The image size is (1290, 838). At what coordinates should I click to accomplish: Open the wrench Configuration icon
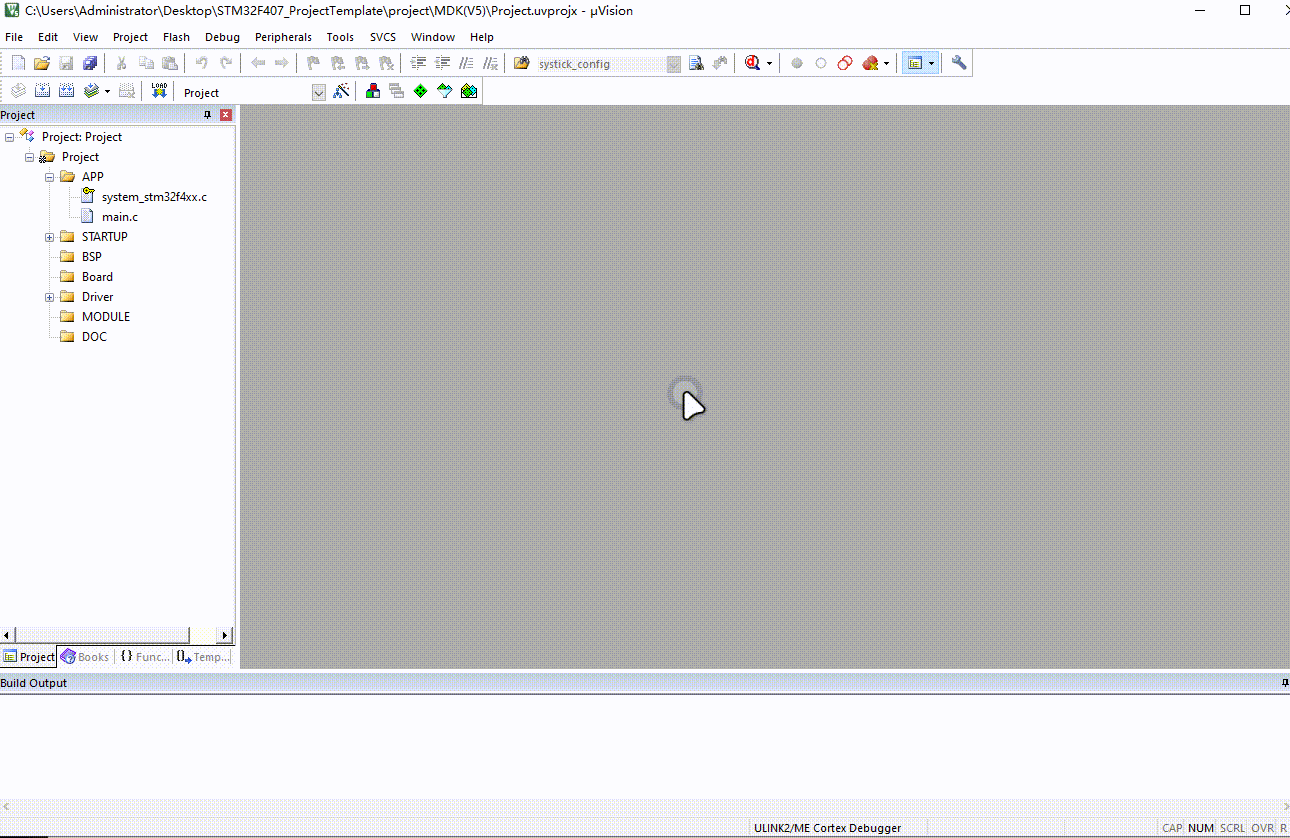(x=959, y=63)
